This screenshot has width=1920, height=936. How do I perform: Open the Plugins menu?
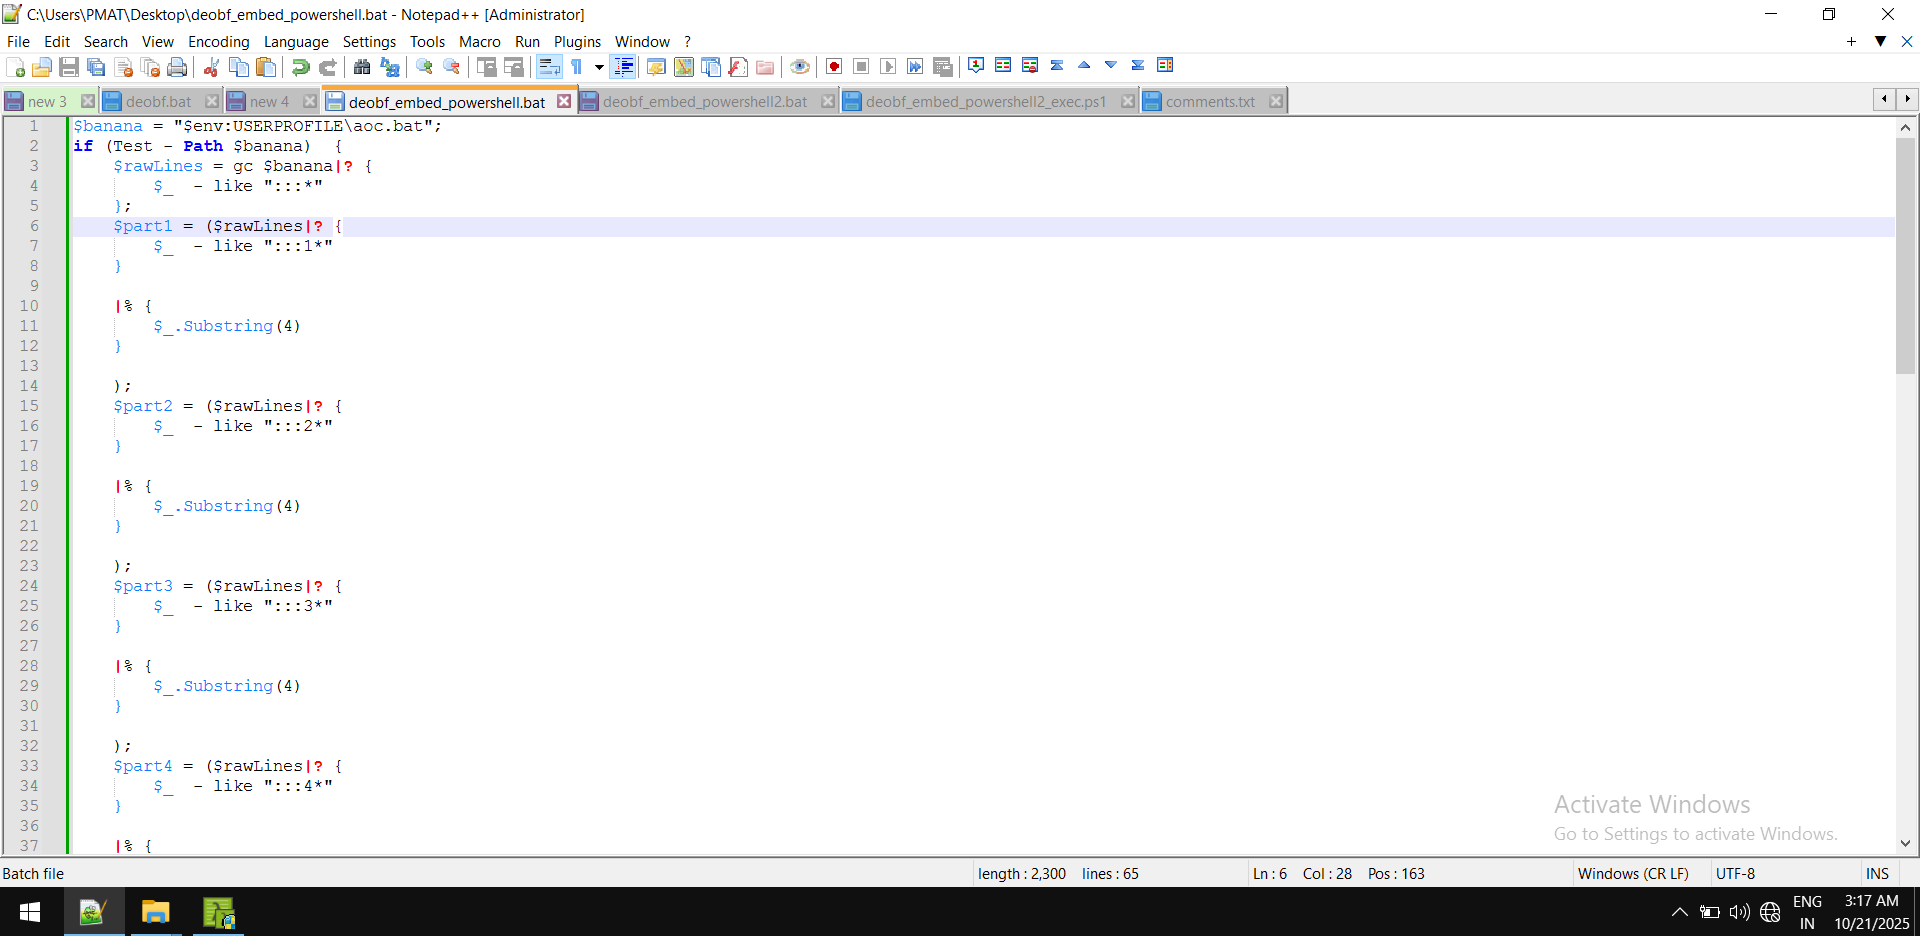[577, 41]
